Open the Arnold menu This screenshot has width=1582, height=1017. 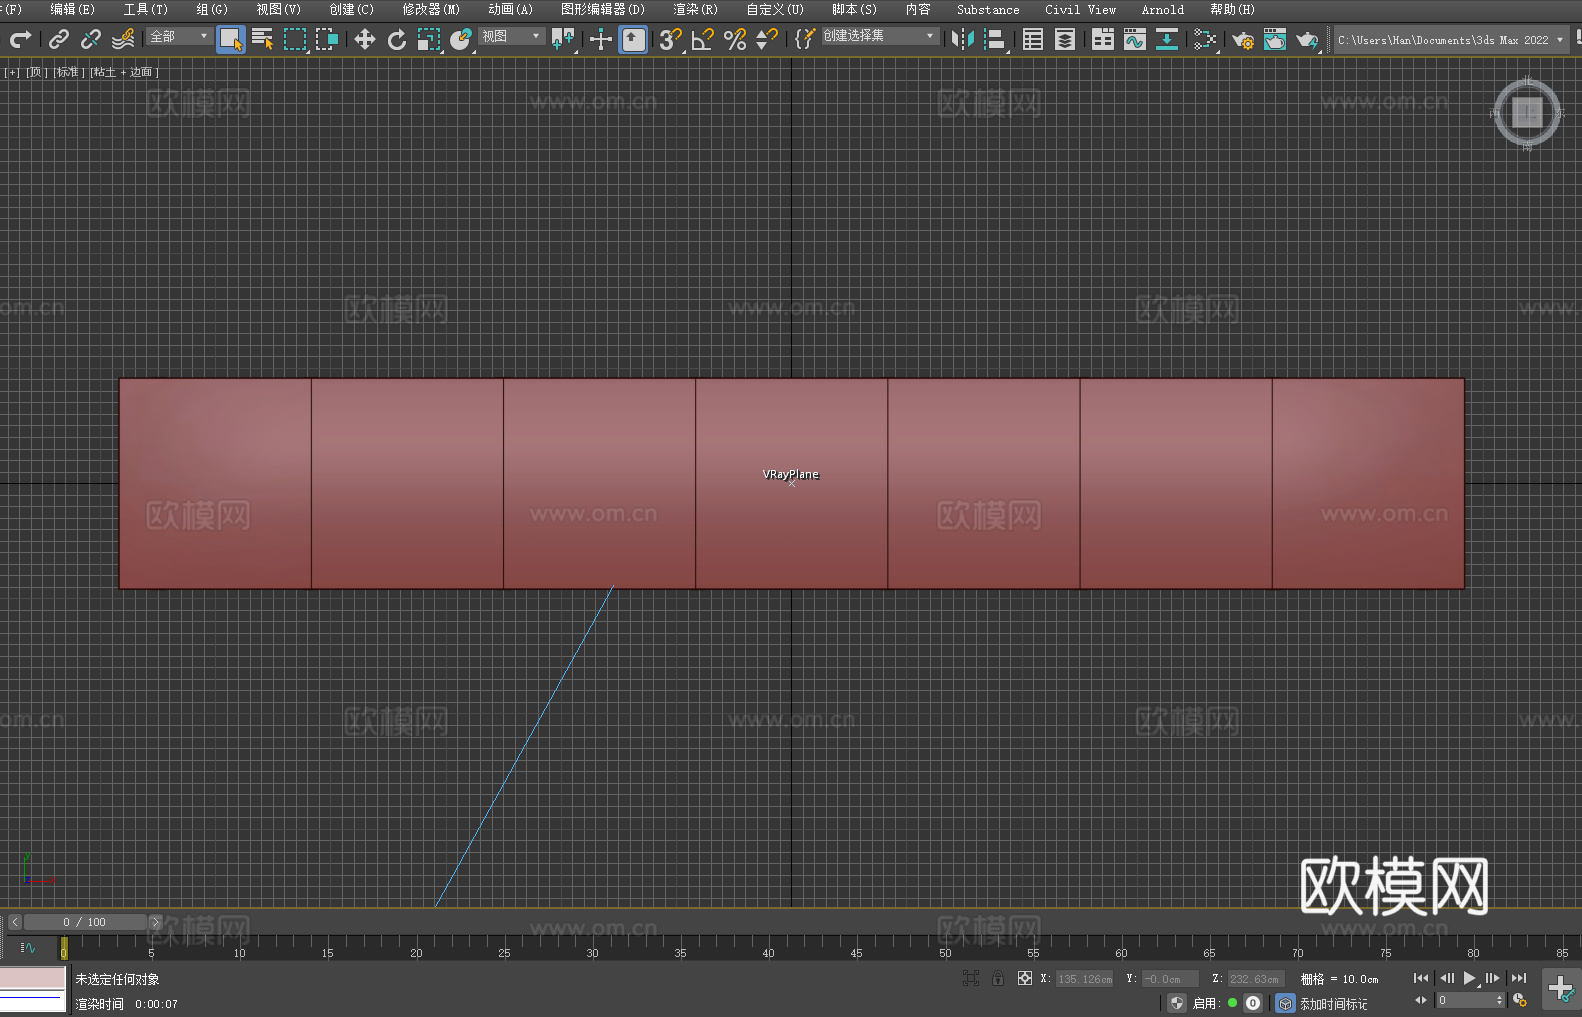pos(1162,9)
